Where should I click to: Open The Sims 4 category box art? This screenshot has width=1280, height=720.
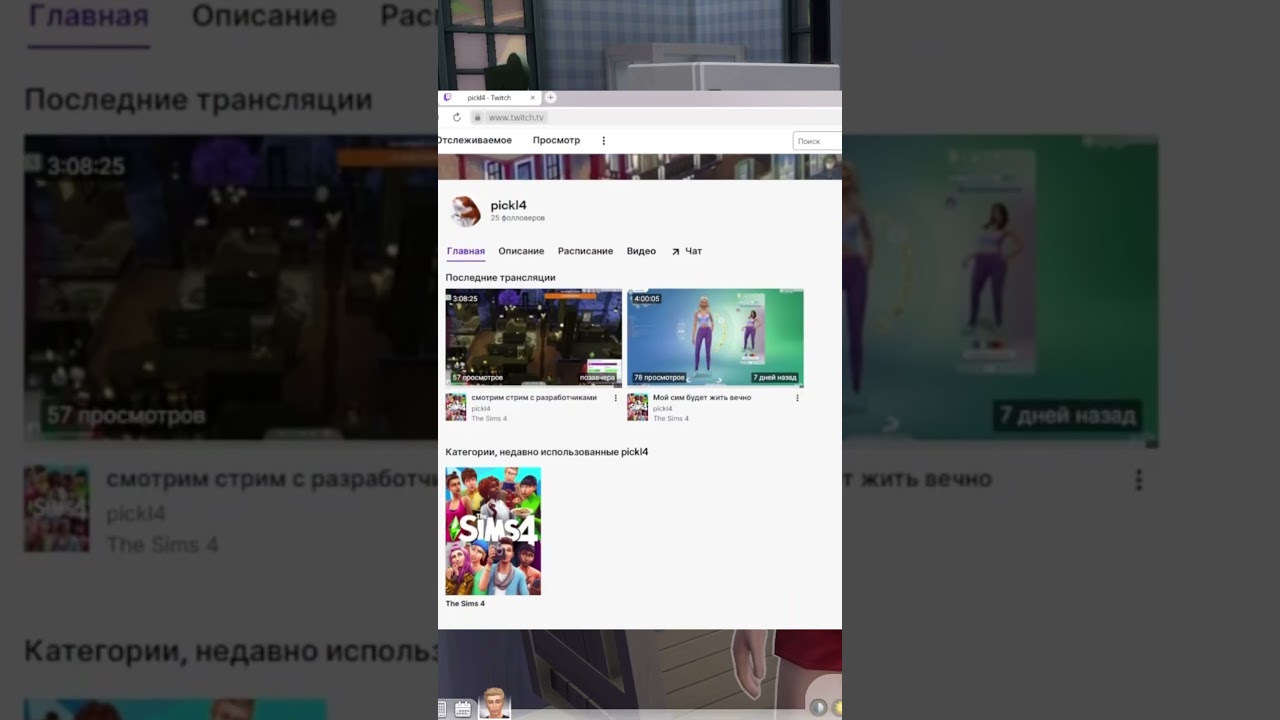click(493, 531)
